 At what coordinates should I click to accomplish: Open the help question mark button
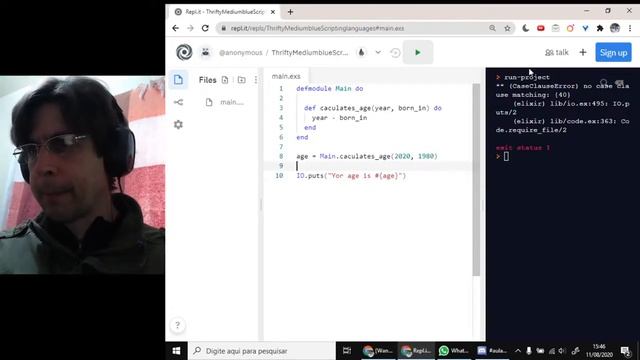178,325
